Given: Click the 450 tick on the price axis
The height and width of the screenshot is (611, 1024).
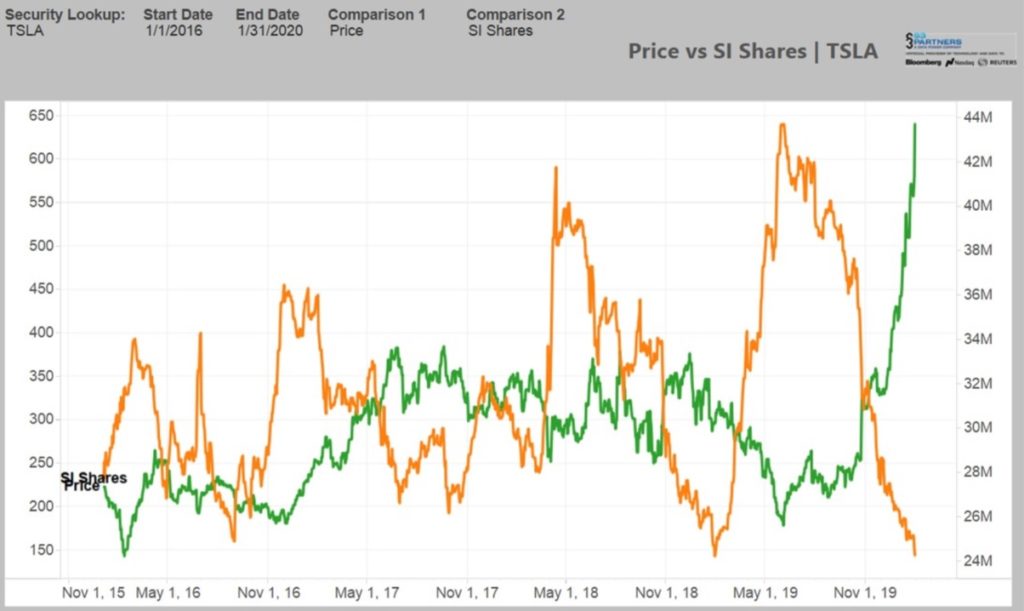Looking at the screenshot, I should point(41,289).
